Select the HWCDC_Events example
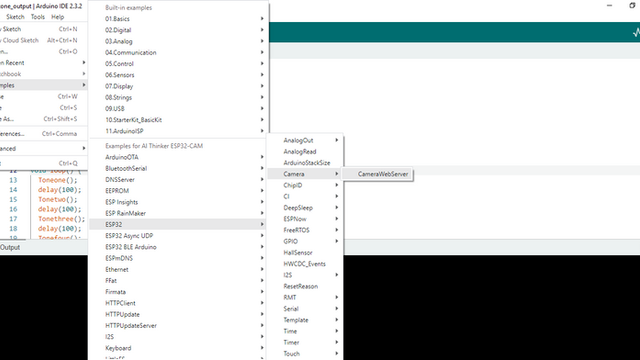 click(305, 264)
